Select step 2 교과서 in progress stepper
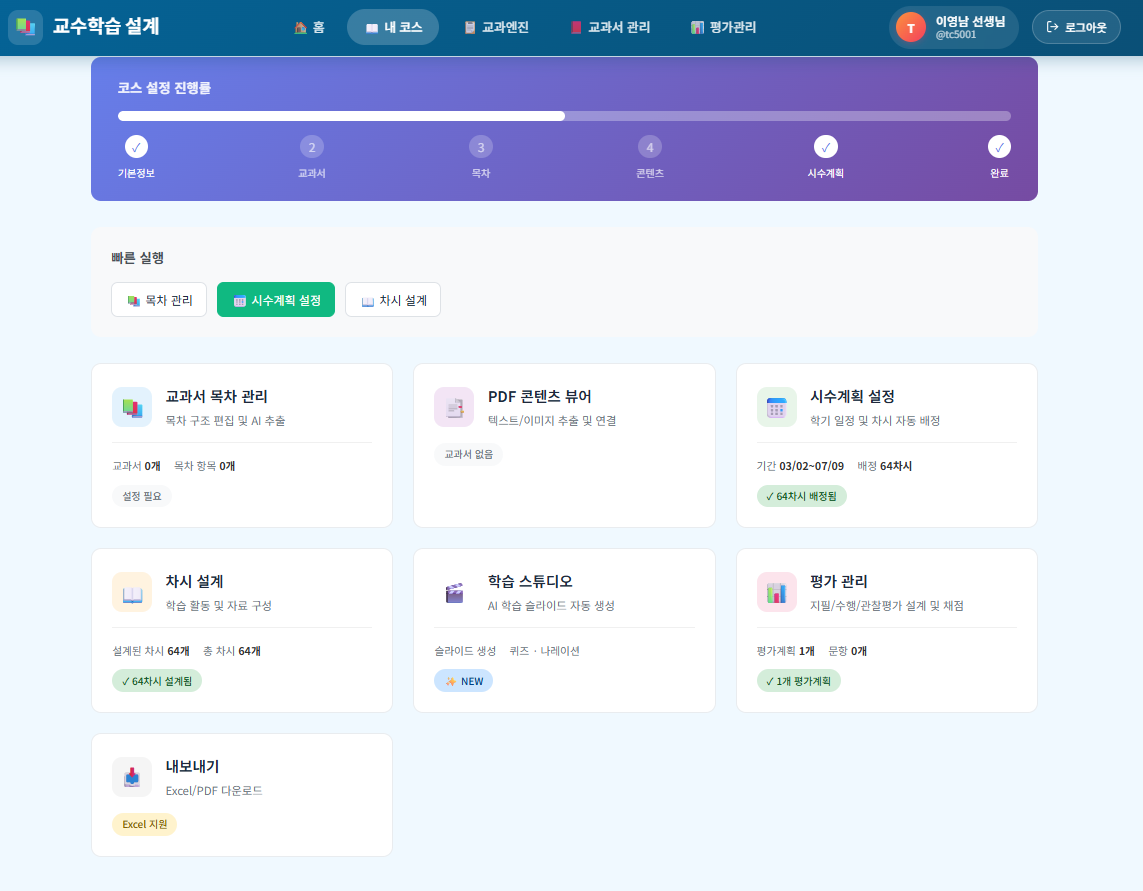 point(311,147)
